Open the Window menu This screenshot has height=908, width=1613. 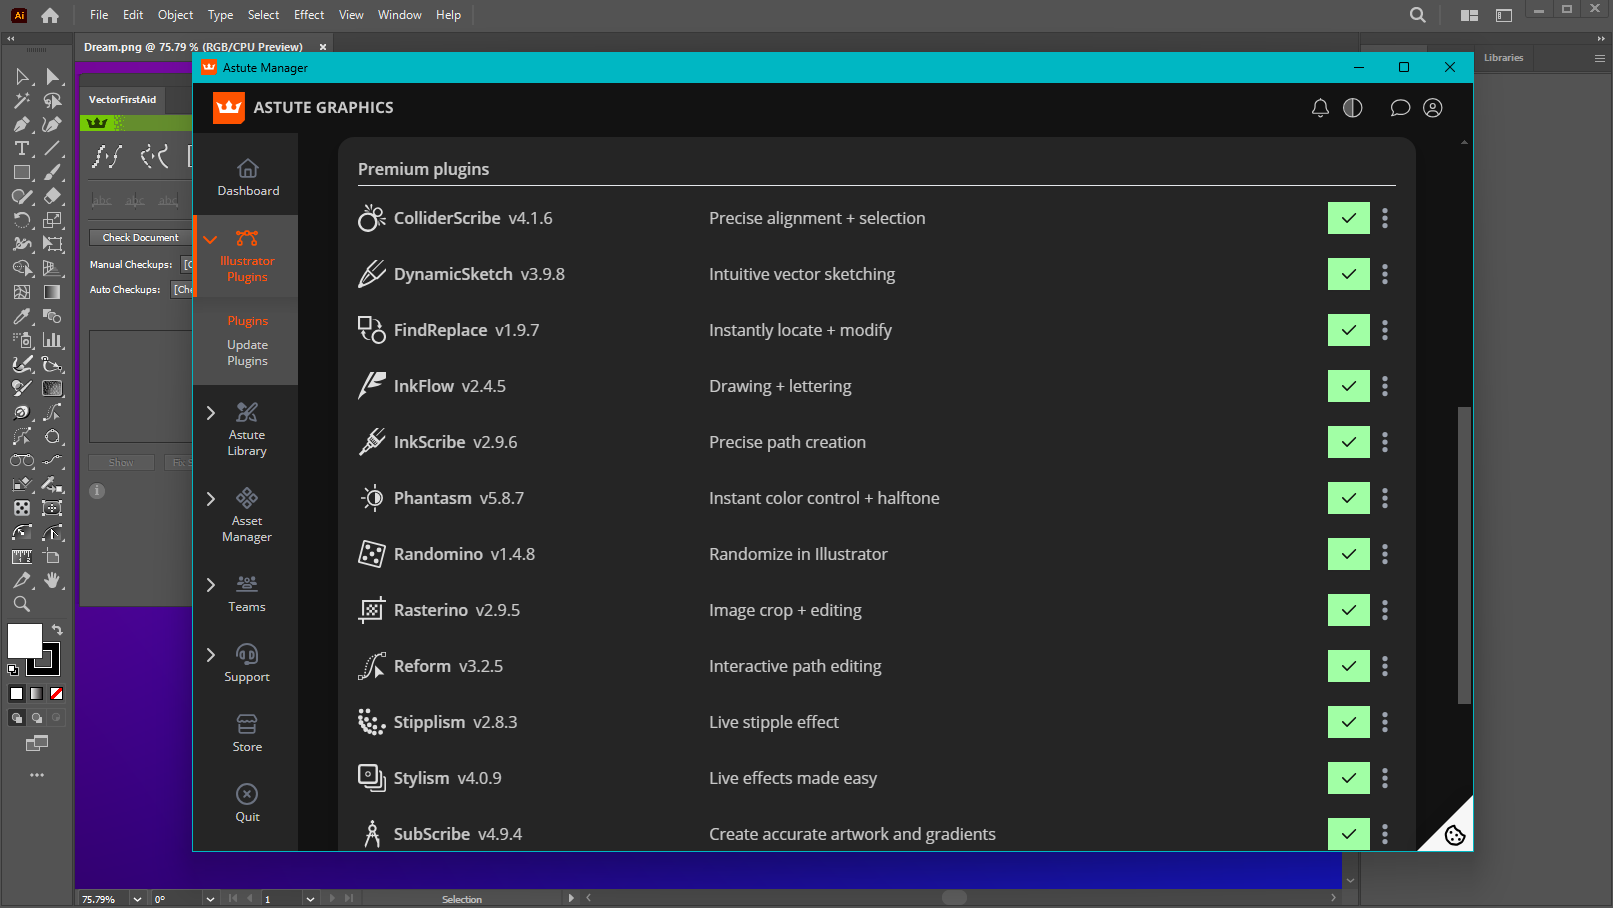399,15
